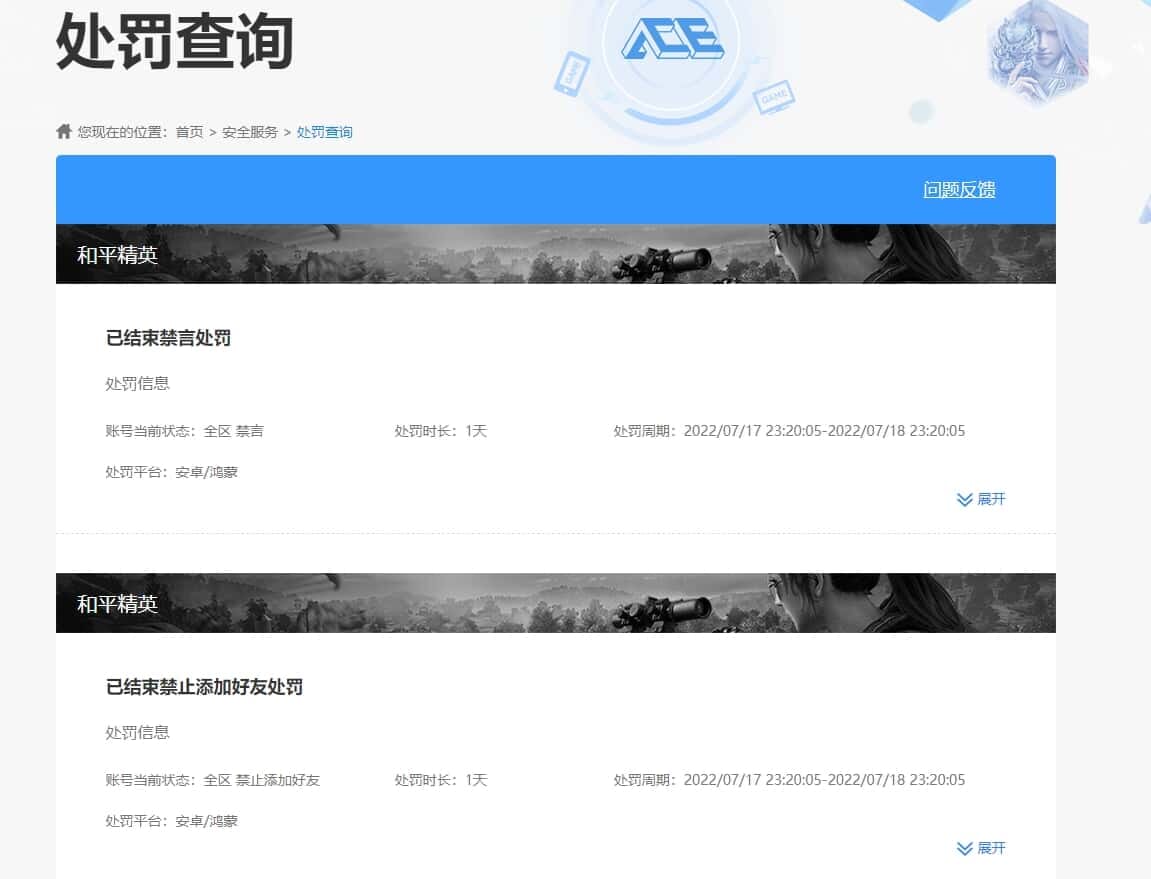
Task: Click 和平精英 banner above 已结束禁止添加好友处罚
Action: [556, 603]
